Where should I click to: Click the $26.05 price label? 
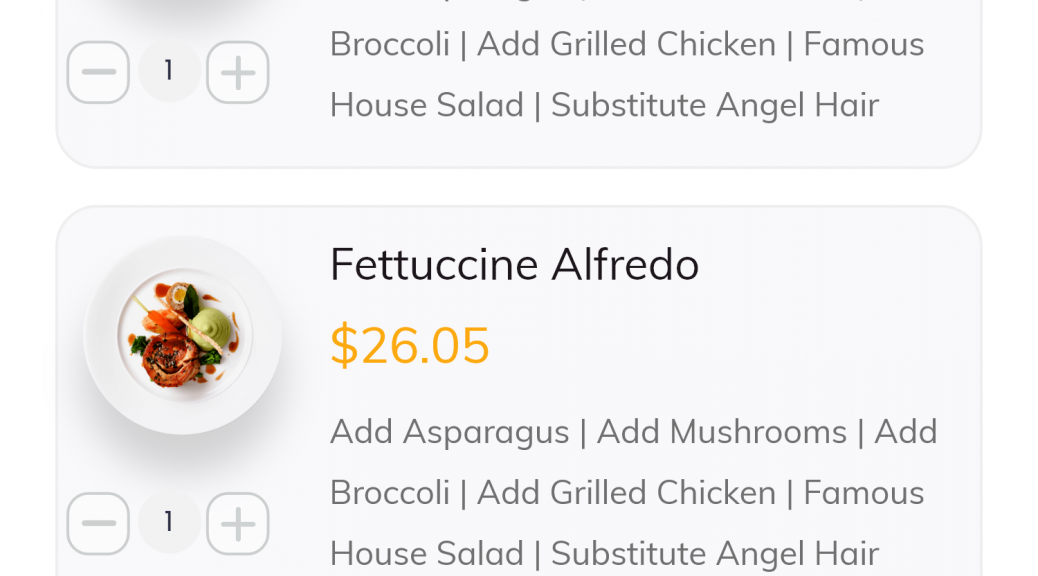point(410,345)
